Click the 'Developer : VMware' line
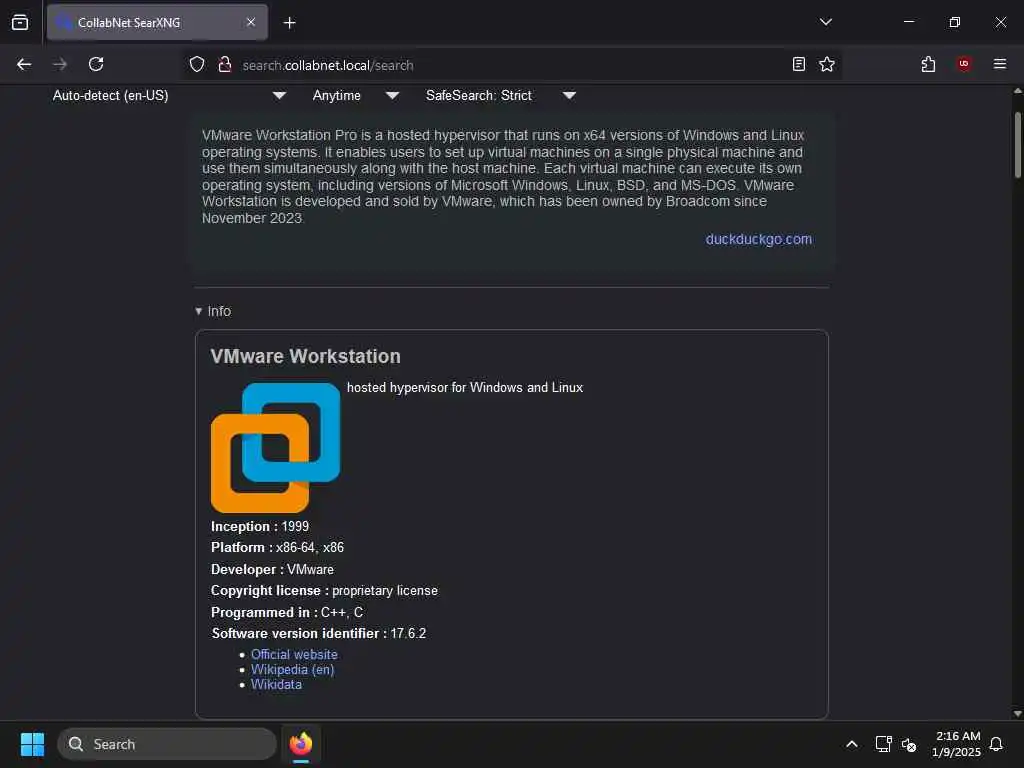The width and height of the screenshot is (1024, 768). tap(272, 569)
